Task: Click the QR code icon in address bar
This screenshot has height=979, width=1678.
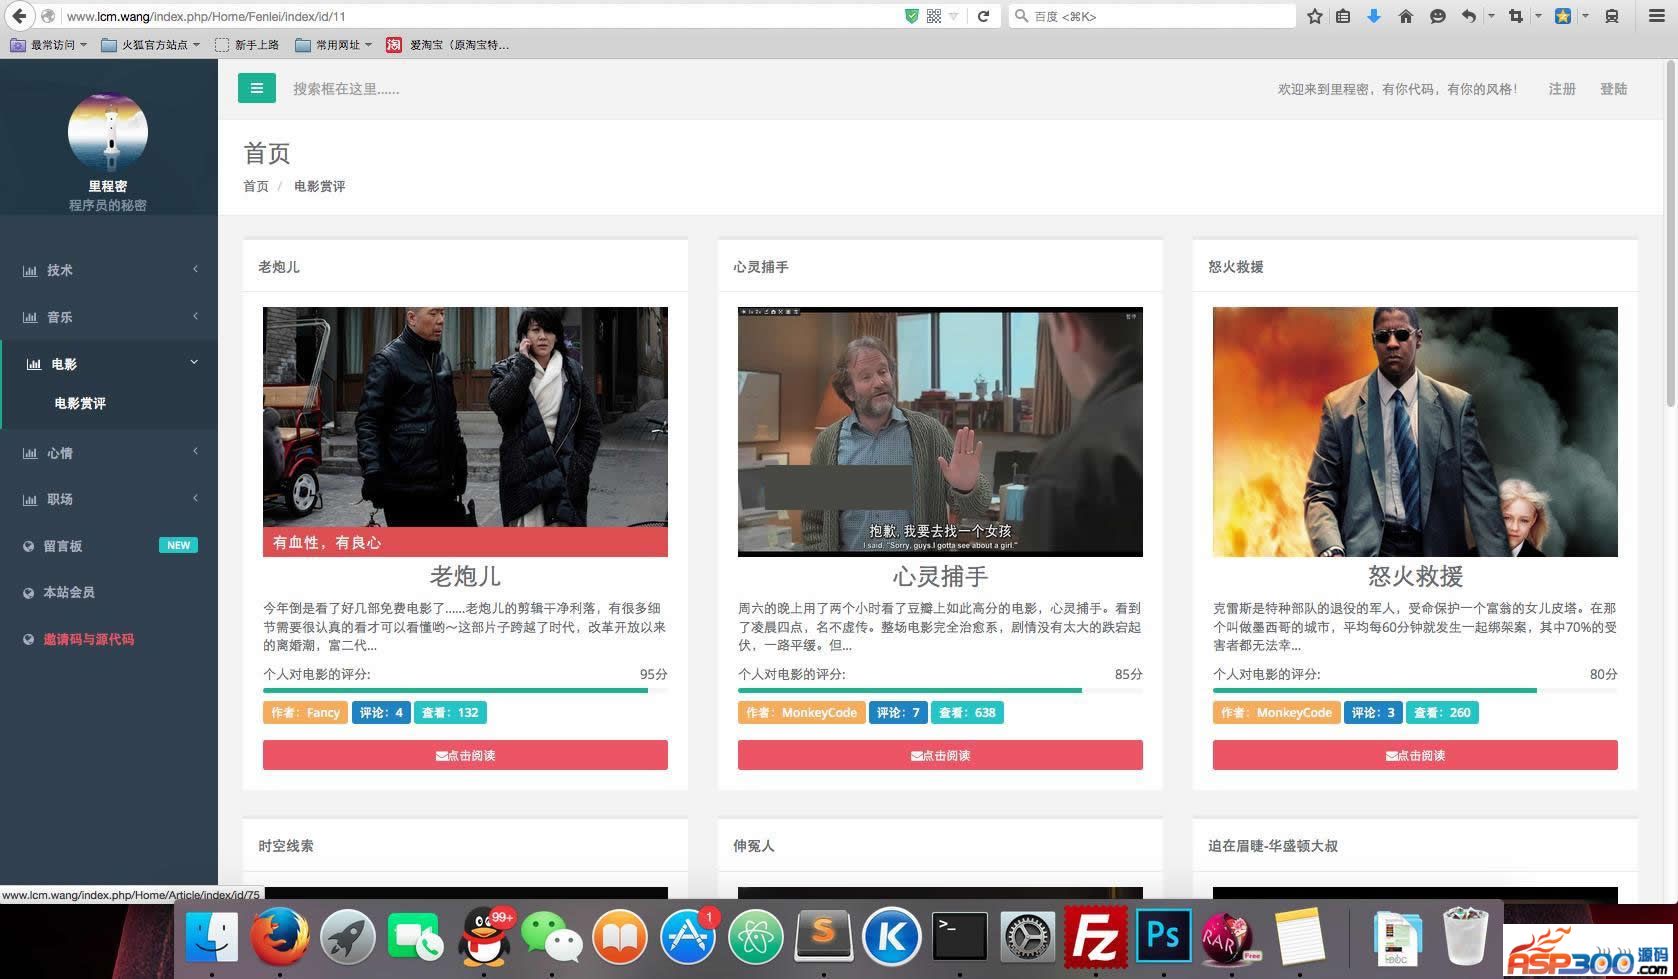Action: (x=934, y=16)
